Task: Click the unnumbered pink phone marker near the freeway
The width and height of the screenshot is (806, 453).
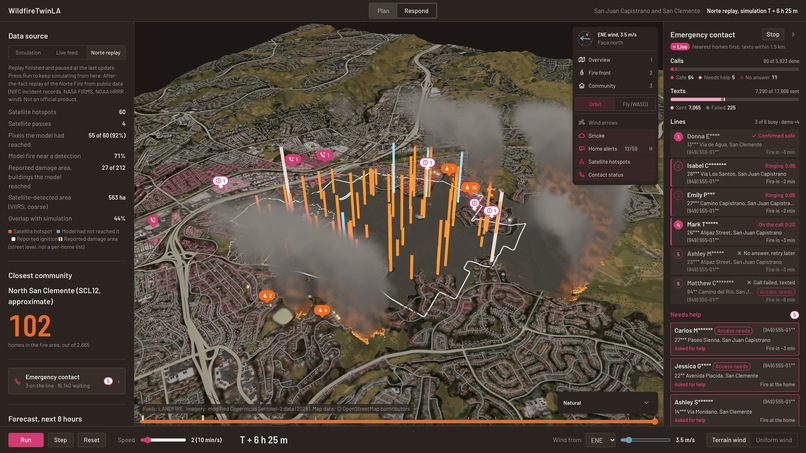Action: (153, 221)
